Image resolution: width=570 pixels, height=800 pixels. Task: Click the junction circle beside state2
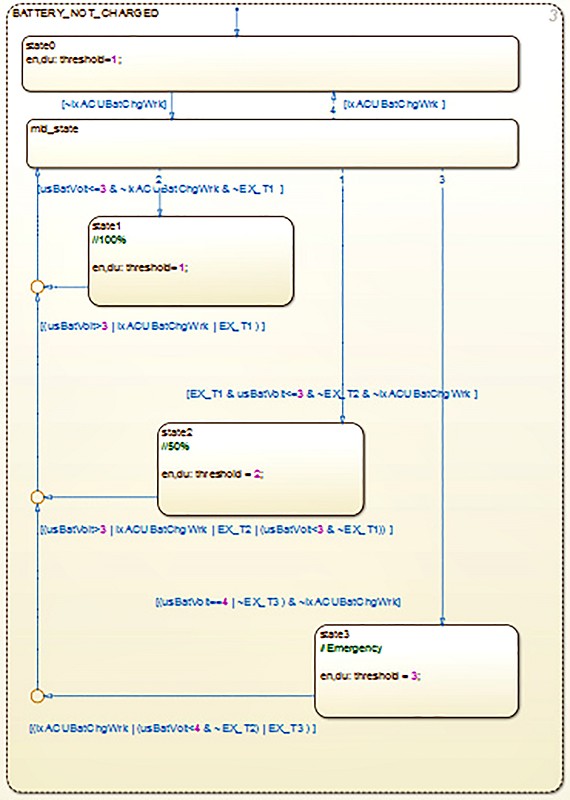(x=38, y=496)
